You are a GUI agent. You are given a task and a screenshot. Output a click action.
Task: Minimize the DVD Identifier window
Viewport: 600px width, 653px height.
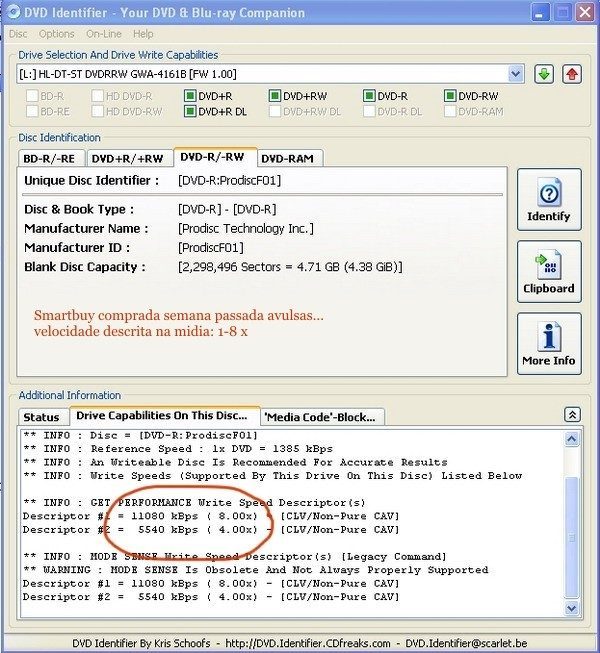tap(540, 12)
